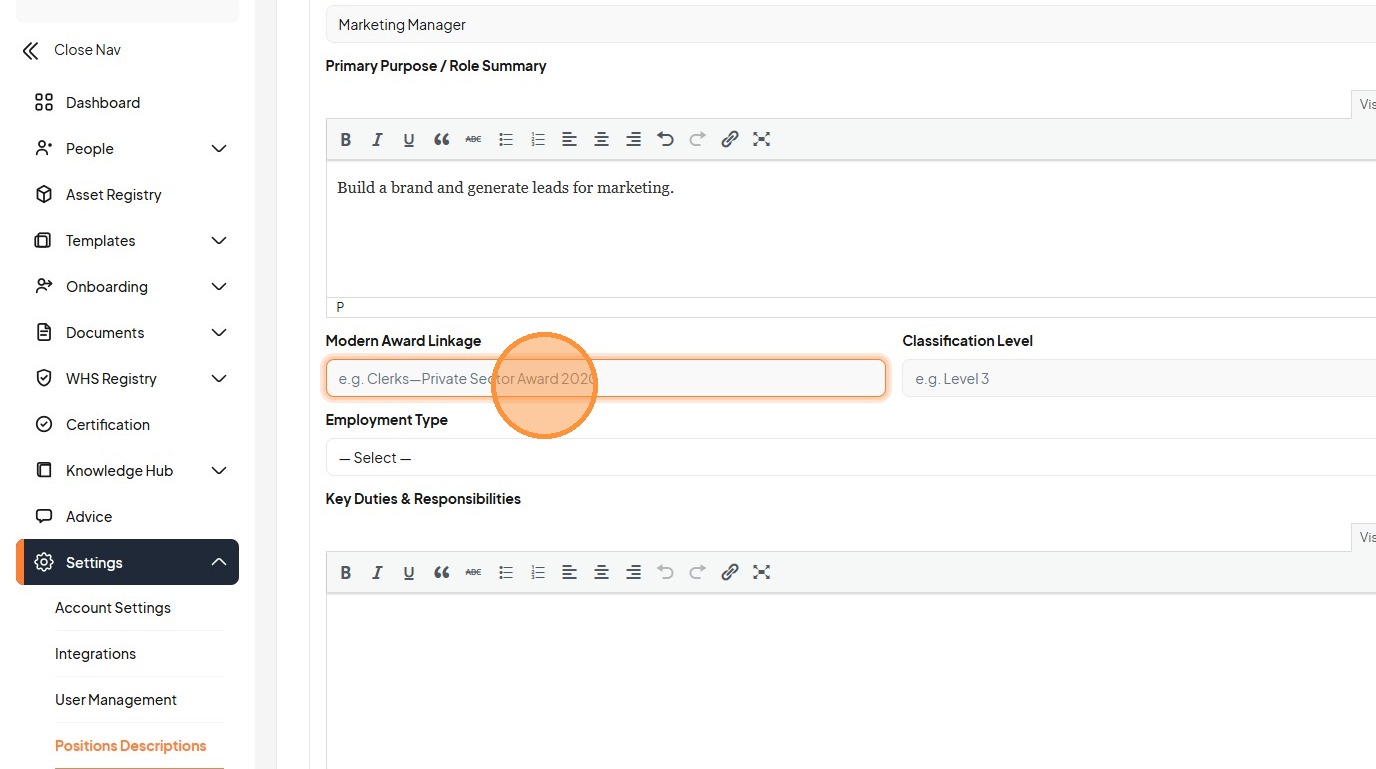
Task: Expand the People menu chevron
Action: click(219, 149)
